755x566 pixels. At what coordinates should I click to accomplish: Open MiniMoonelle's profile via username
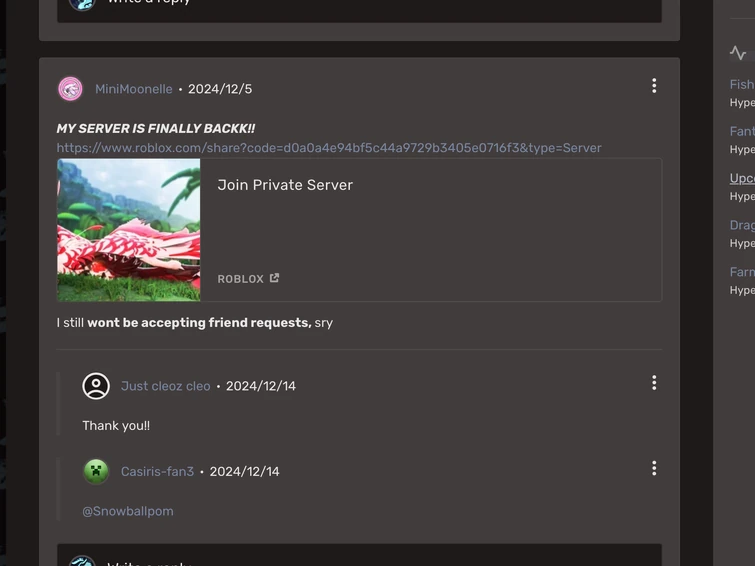(x=133, y=89)
